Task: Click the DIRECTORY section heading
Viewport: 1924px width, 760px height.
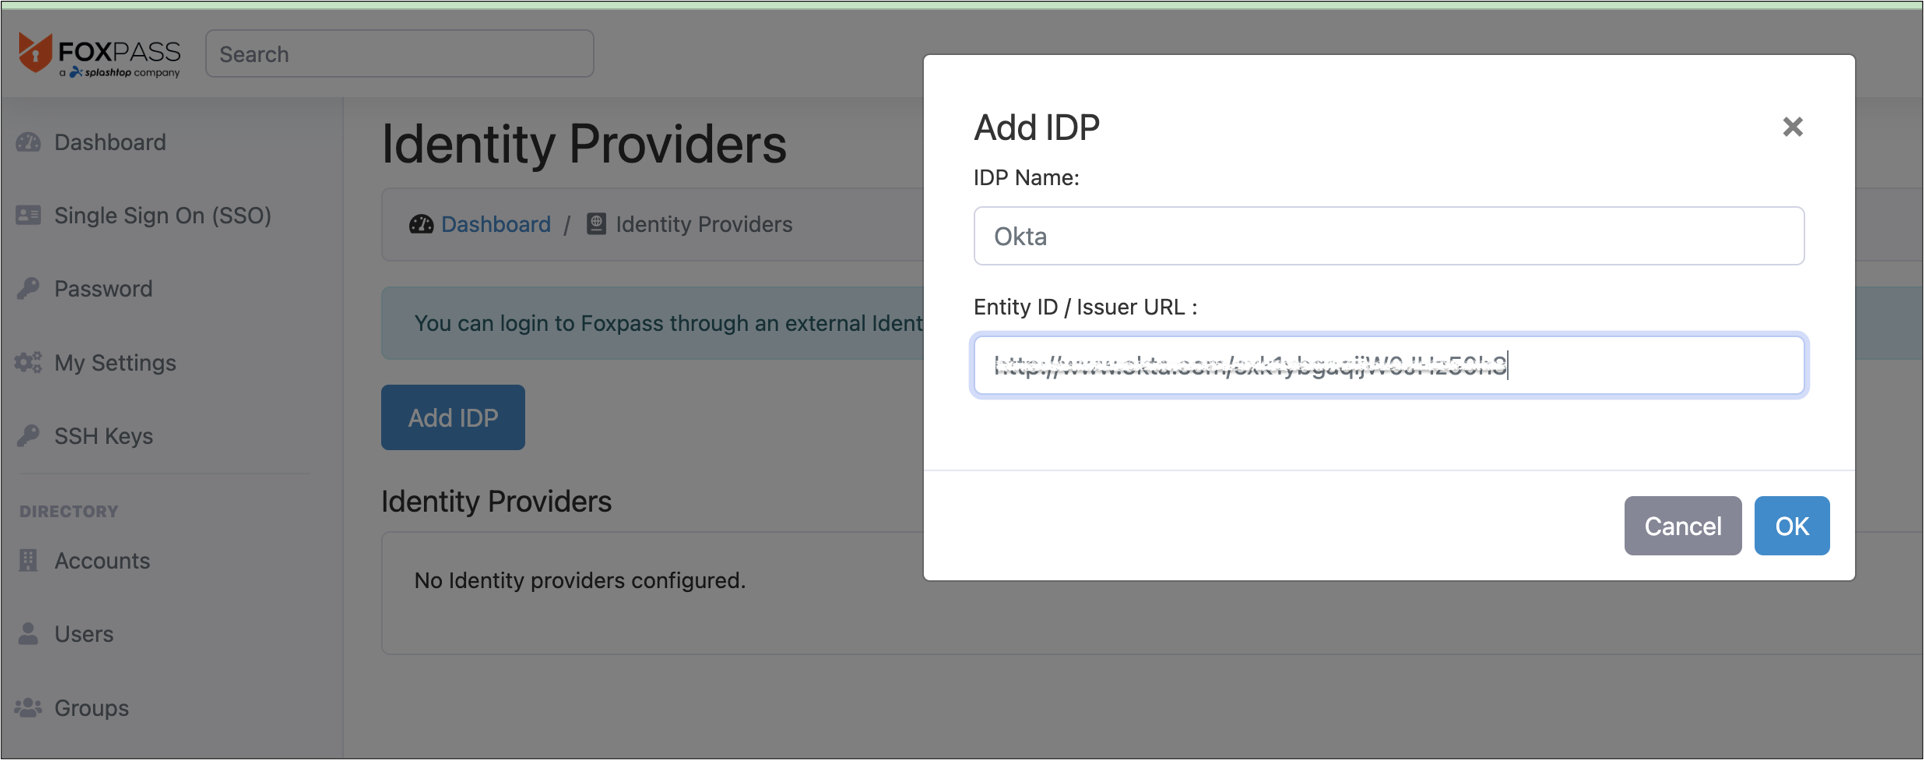Action: (x=69, y=511)
